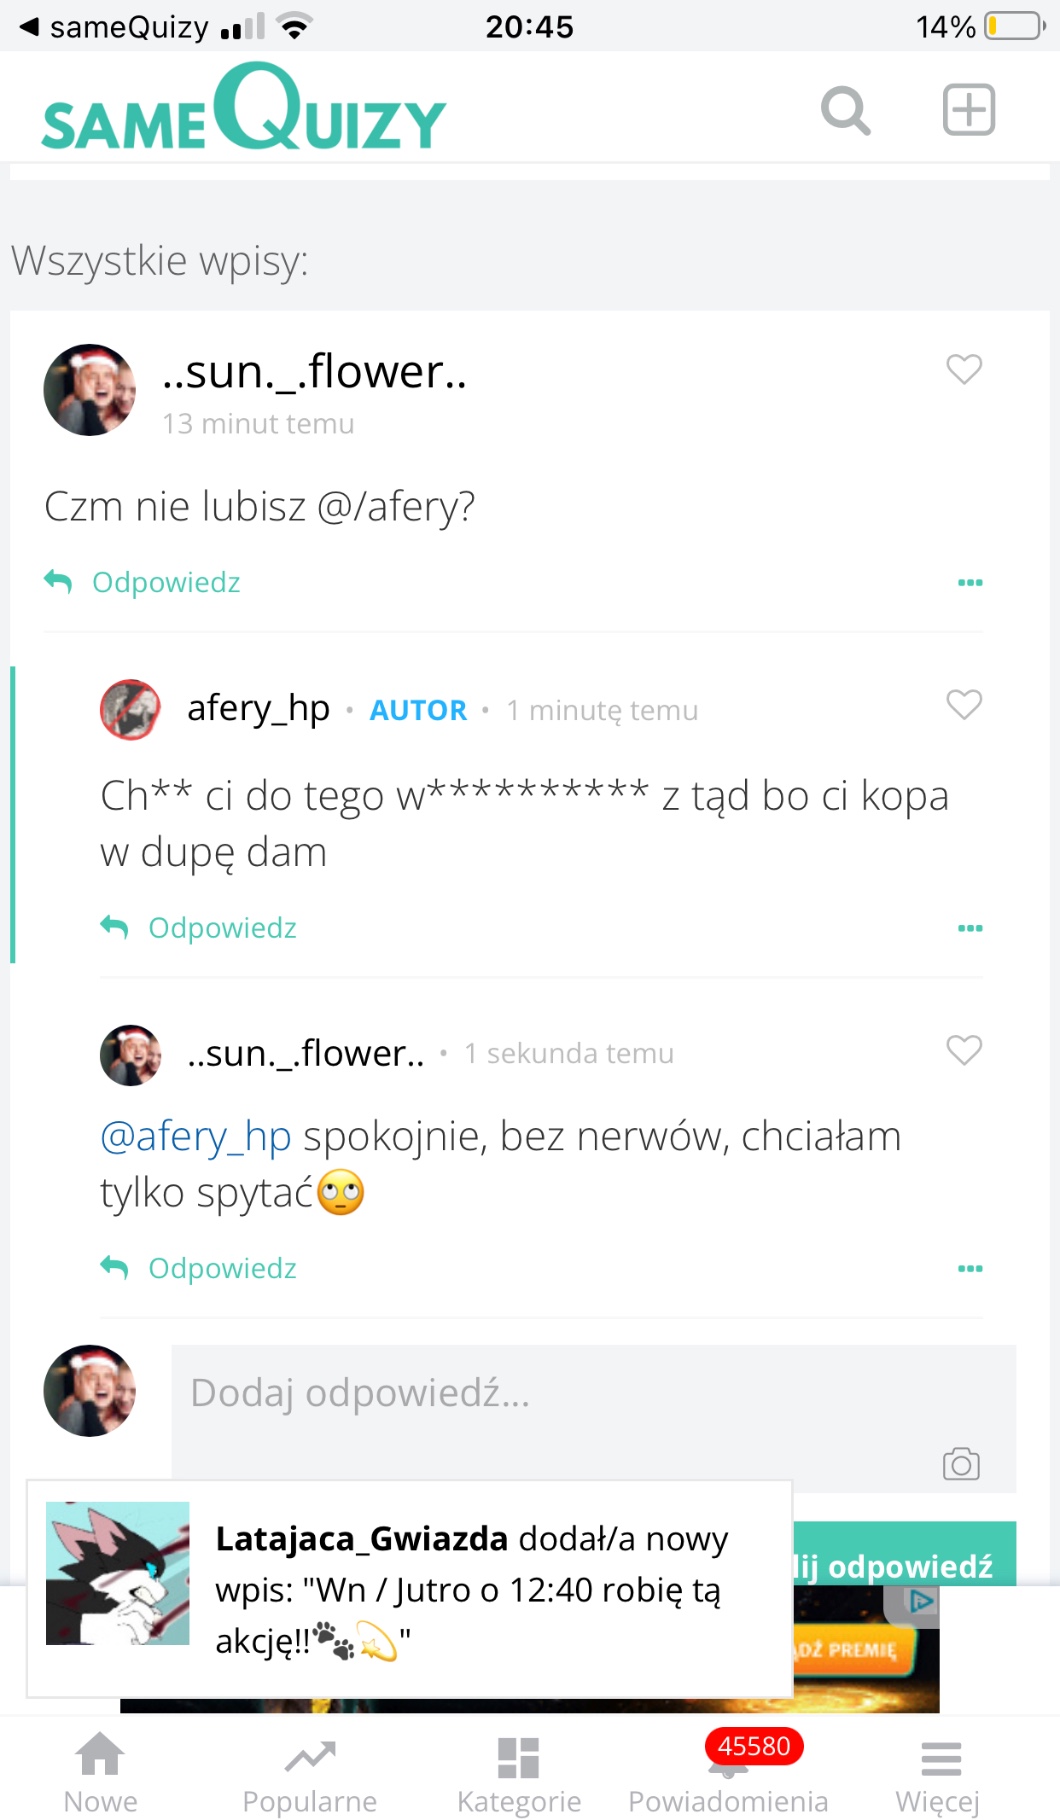Viewport: 1060px width, 1820px height.
Task: Tap the camera icon in reply box
Action: (961, 1464)
